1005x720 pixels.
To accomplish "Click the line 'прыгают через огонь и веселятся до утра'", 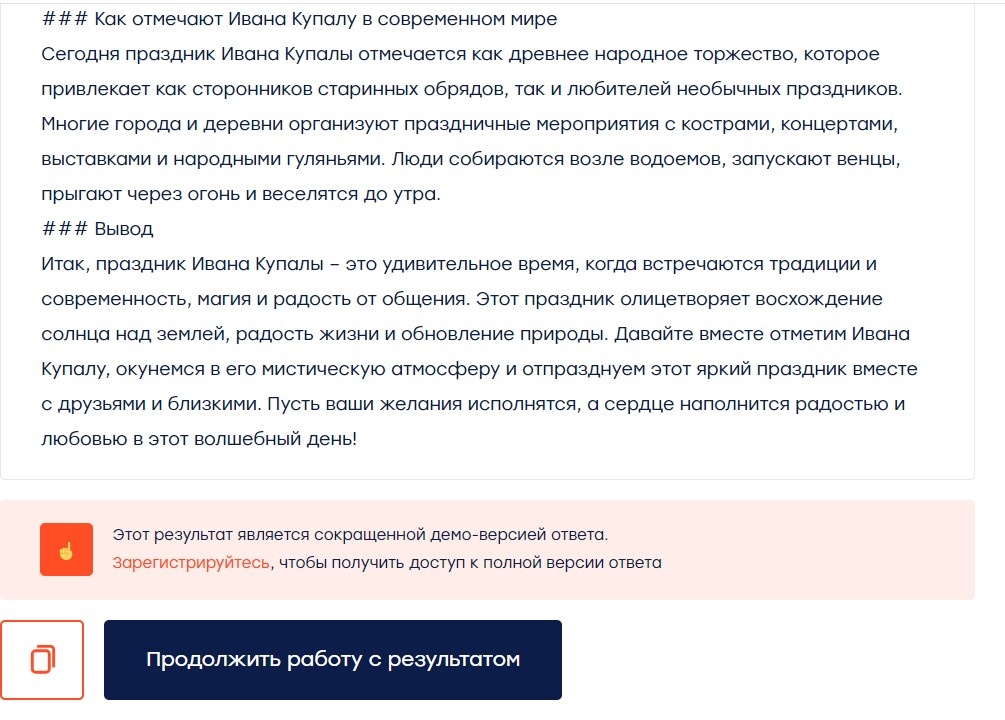I will tap(241, 194).
